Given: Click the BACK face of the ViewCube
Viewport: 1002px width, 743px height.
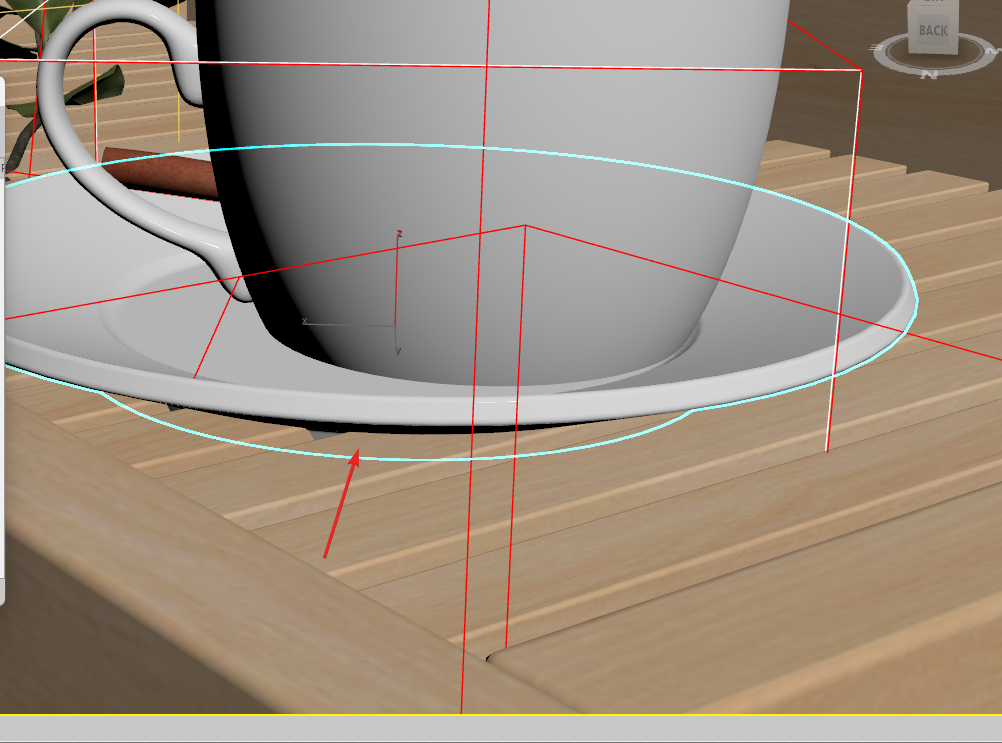Looking at the screenshot, I should point(934,32).
